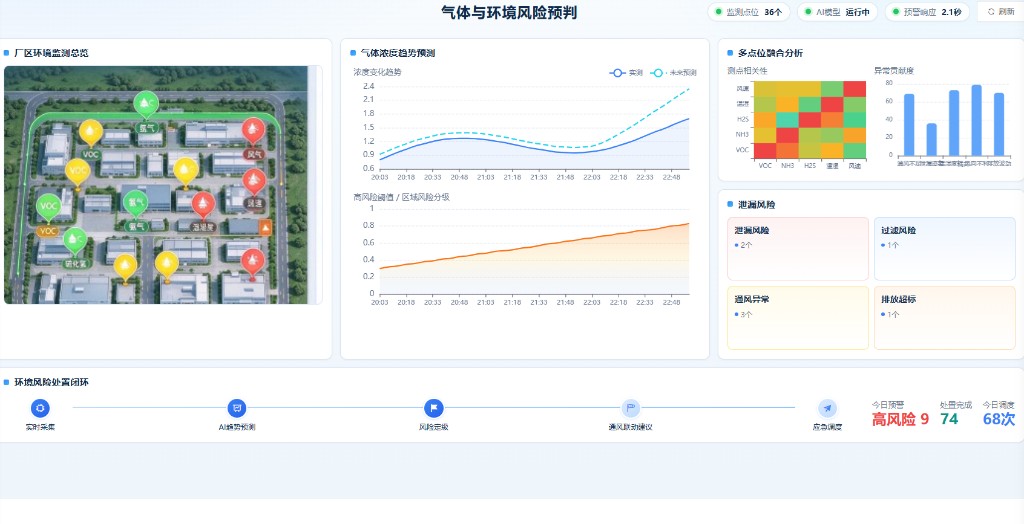Screen dimensions: 1024x524
Task: Select the green pin with 氮气 text inside
Action: click(x=136, y=204)
